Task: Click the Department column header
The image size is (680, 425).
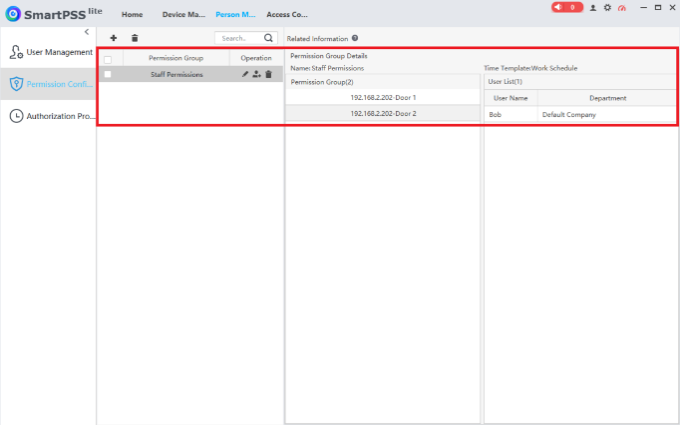Action: point(607,98)
